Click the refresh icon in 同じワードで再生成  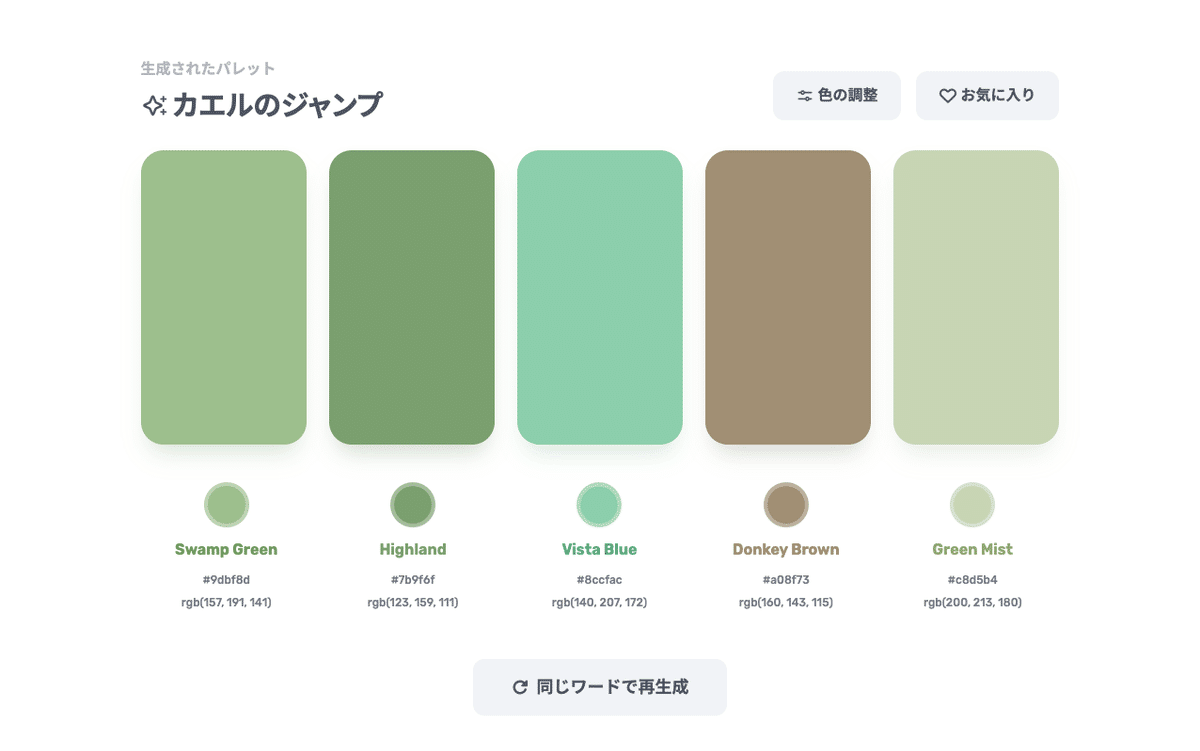(520, 687)
